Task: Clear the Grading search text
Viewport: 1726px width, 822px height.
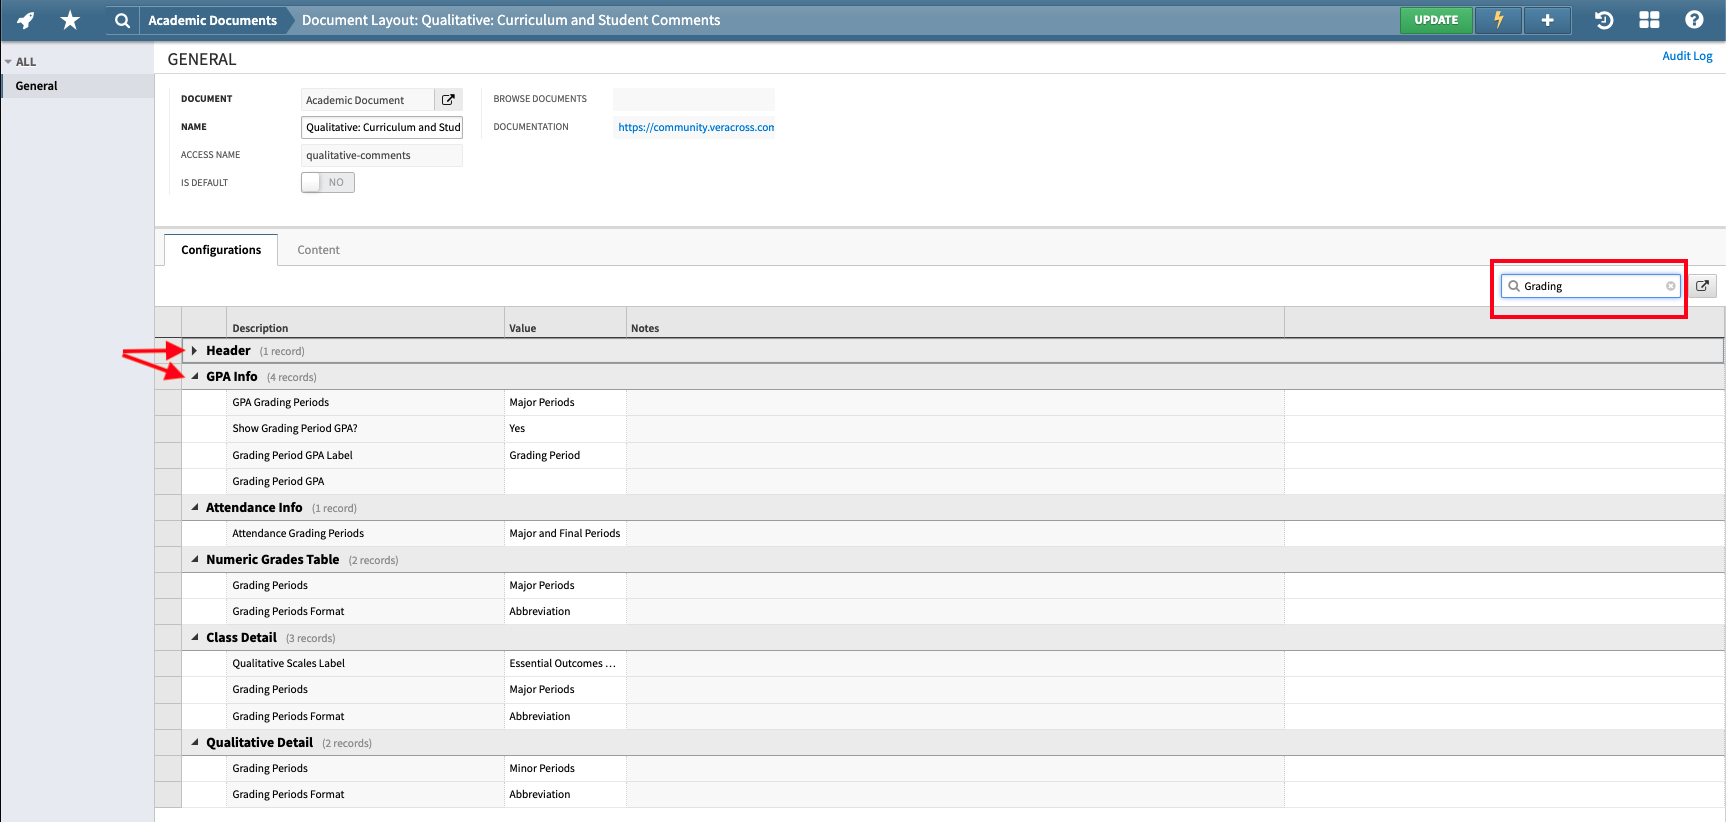Action: coord(1670,286)
